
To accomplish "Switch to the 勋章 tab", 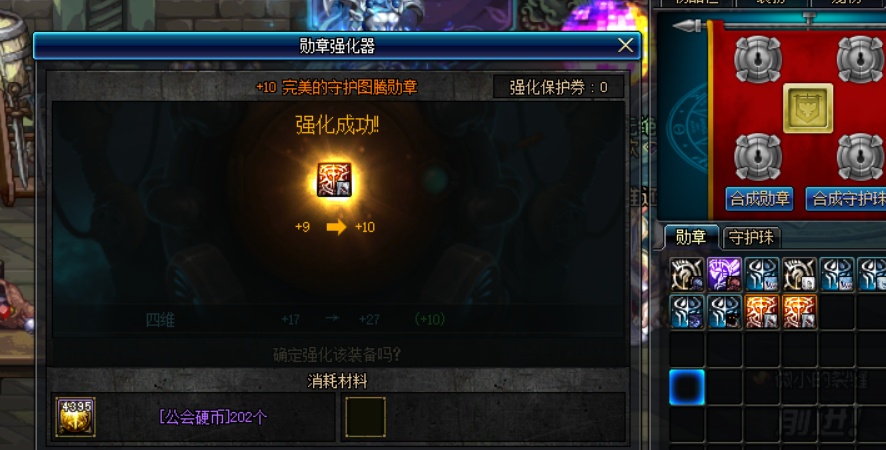I will click(x=691, y=237).
